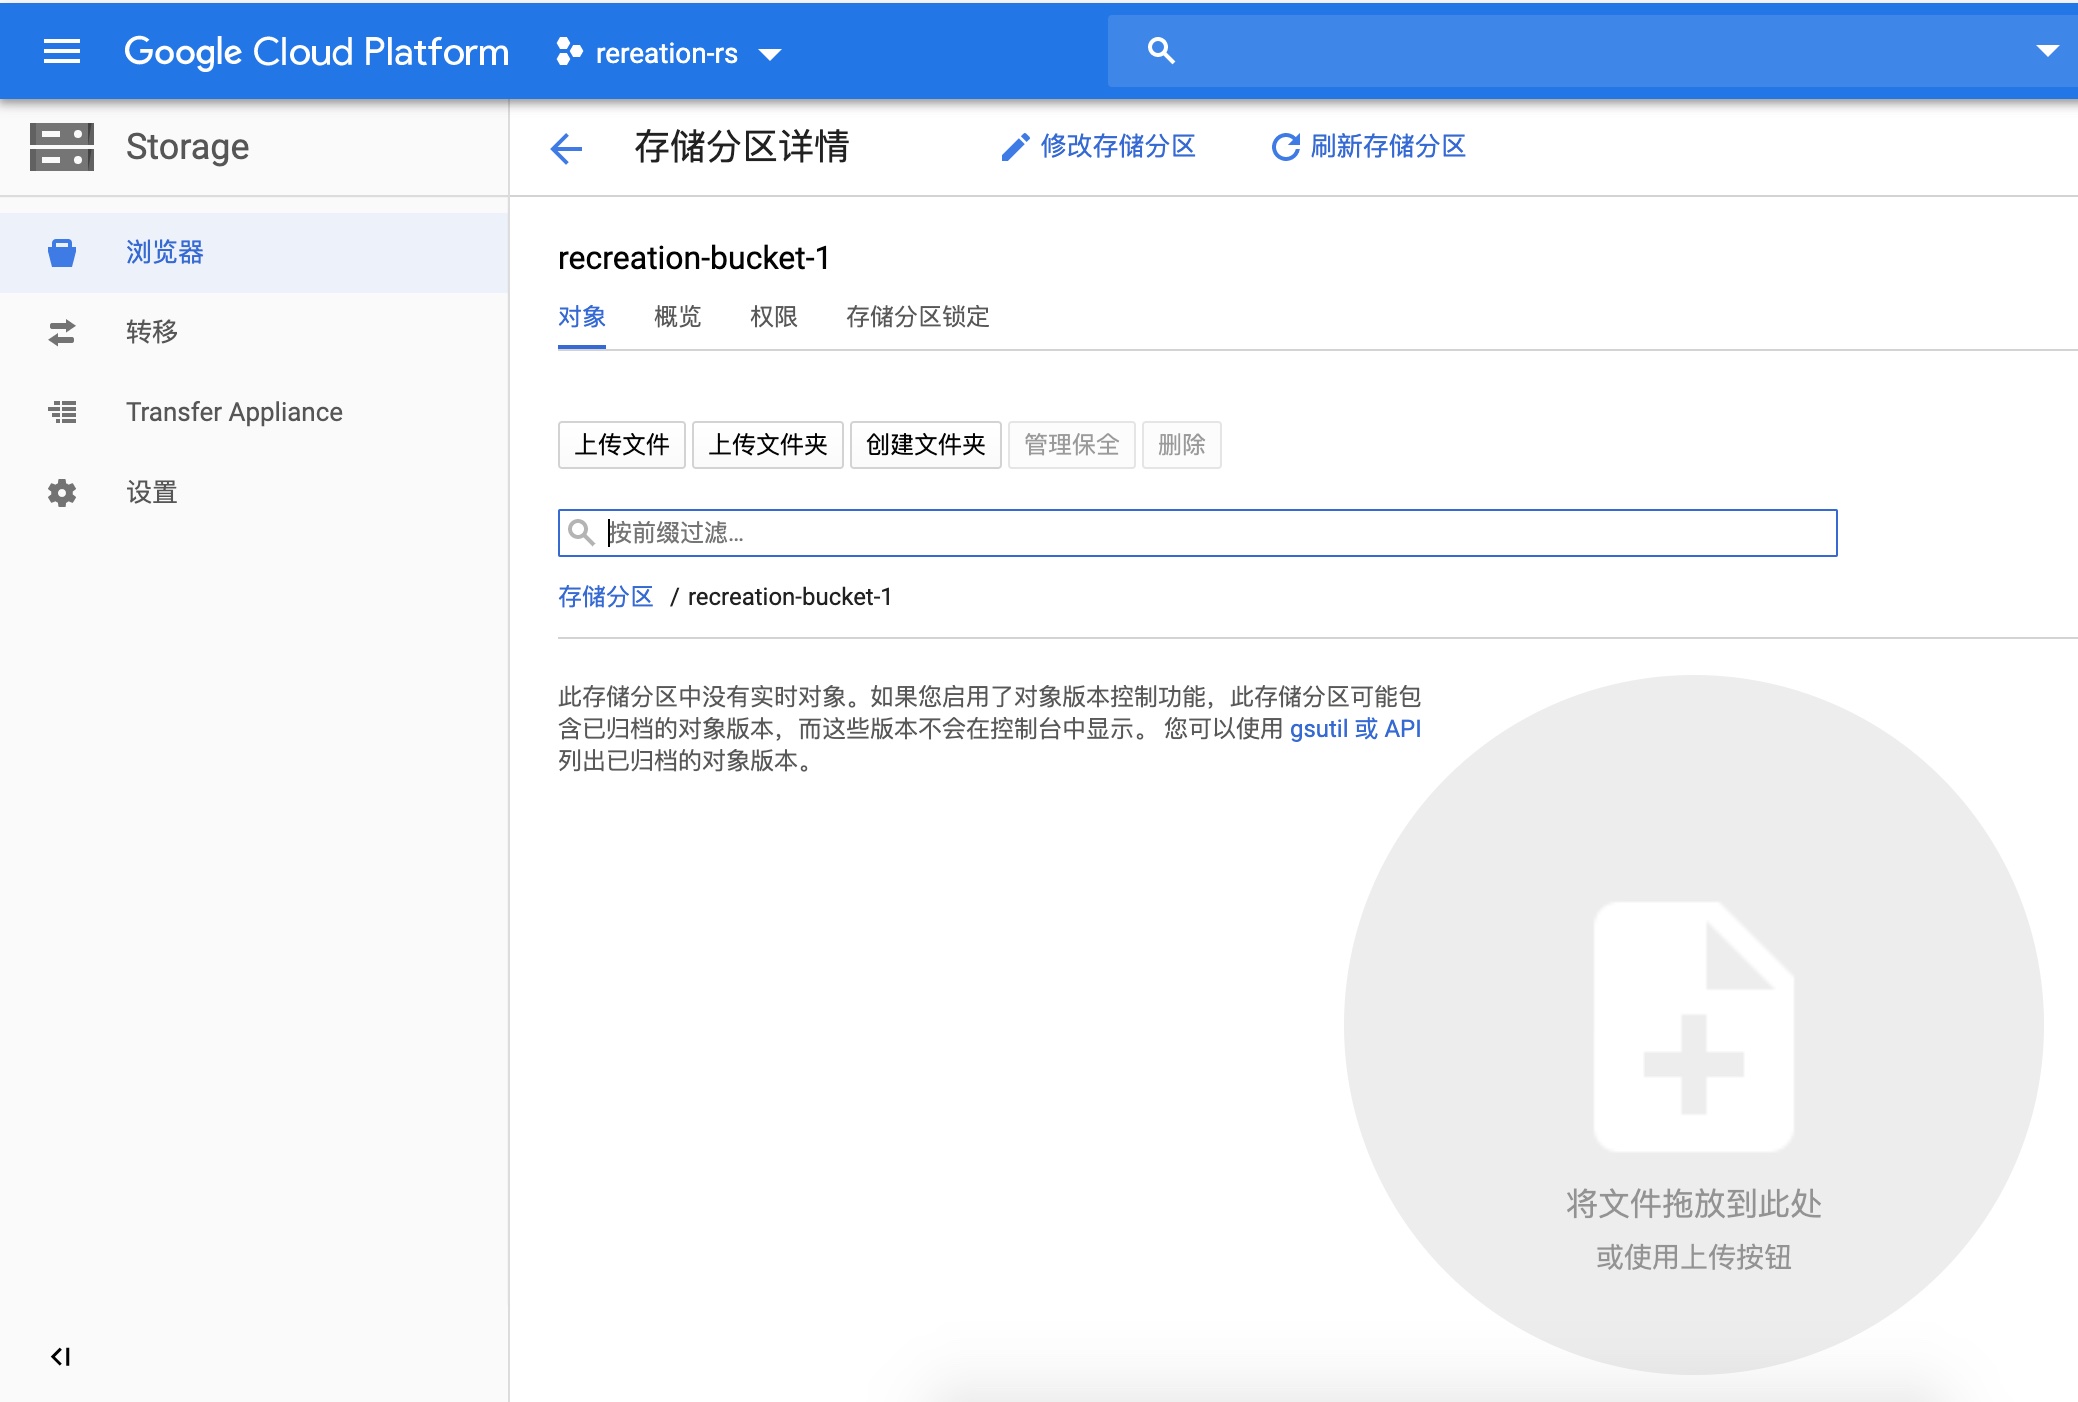Click the Storage product icon
2078x1402 pixels.
(62, 147)
